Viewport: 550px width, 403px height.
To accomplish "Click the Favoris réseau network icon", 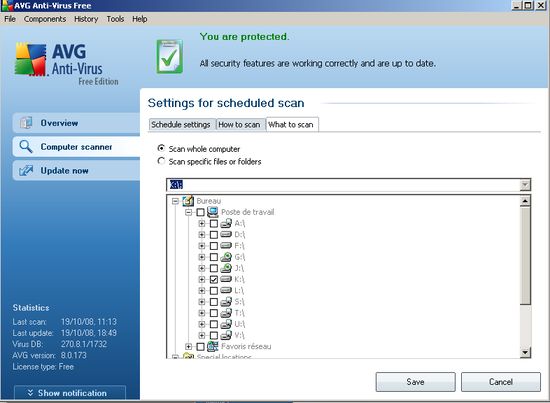I will coord(213,347).
